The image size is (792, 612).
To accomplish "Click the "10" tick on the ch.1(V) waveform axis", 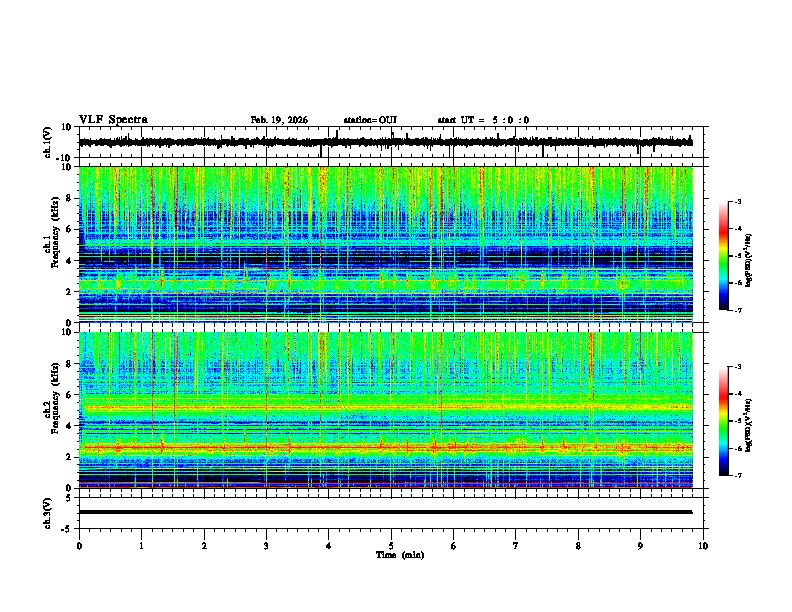I will tap(67, 127).
